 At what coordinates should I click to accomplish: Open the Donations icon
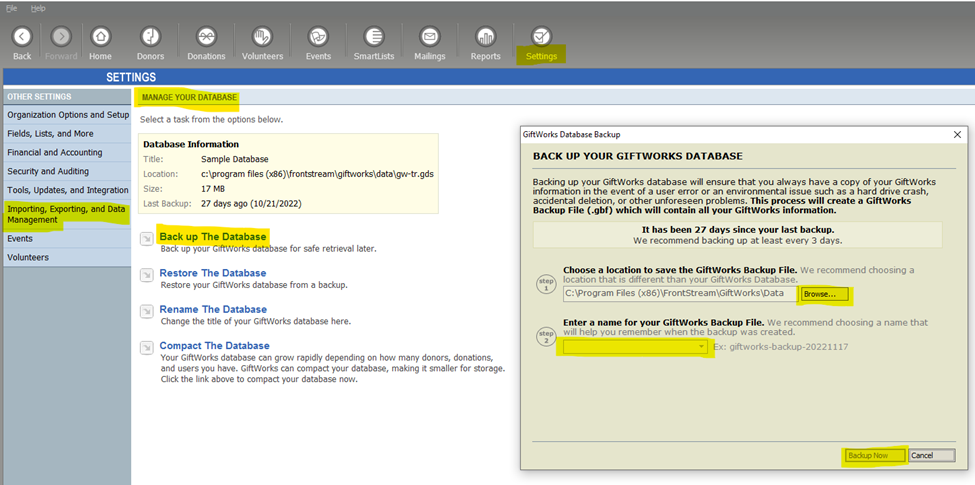coord(206,37)
